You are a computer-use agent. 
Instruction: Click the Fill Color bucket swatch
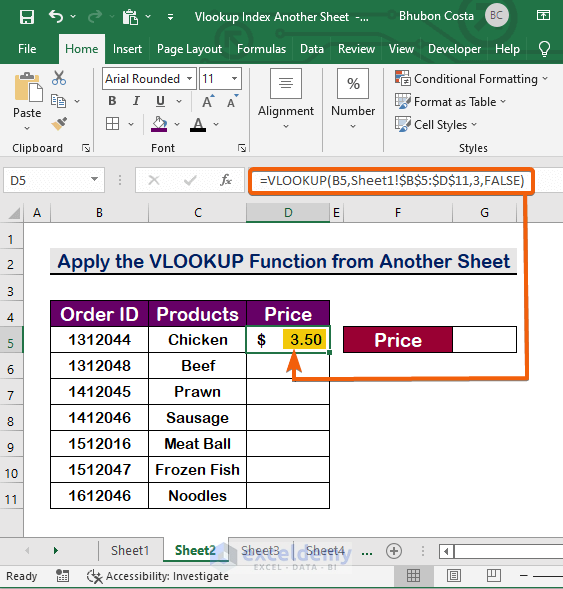(159, 124)
